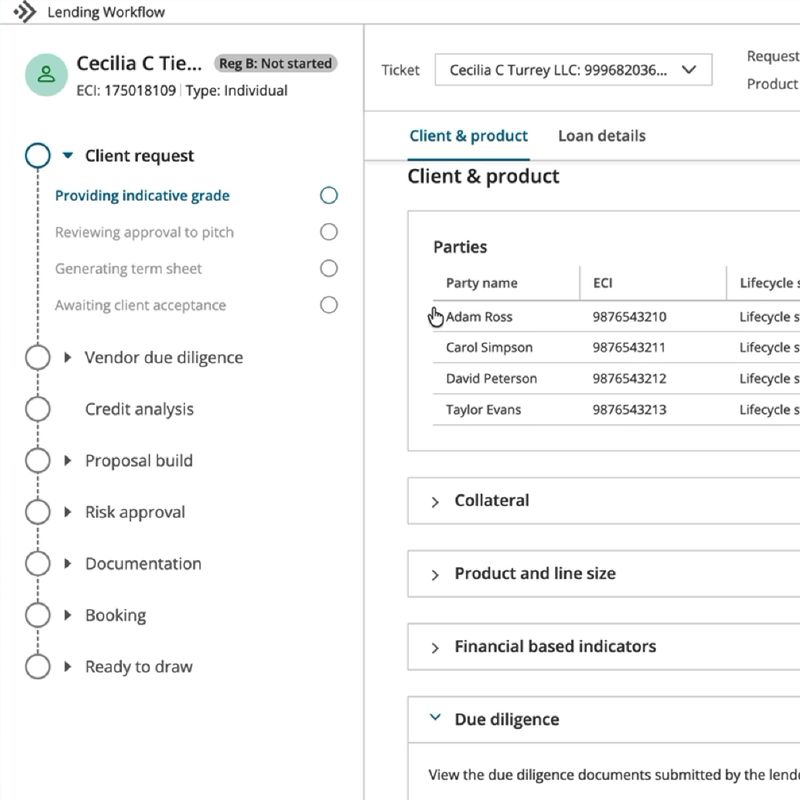Click the Cecilia C Tie... client name
The image size is (800, 800).
click(139, 63)
